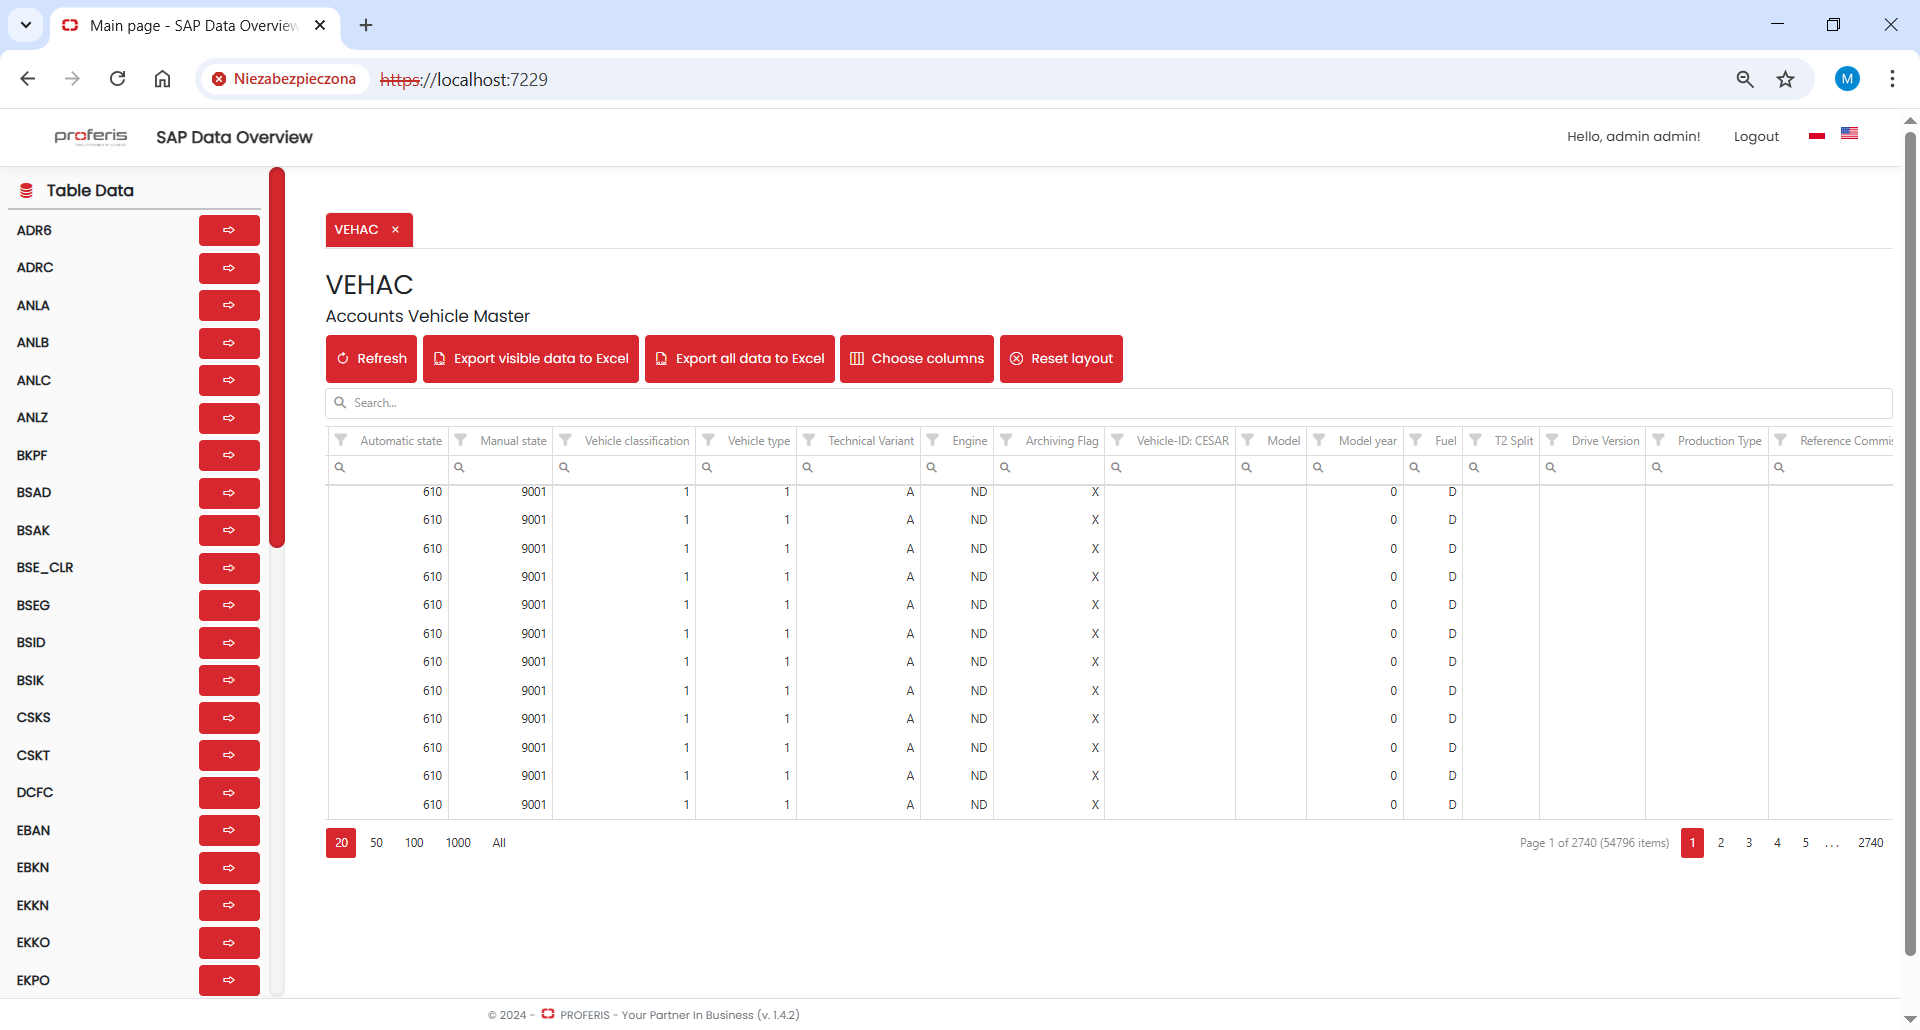Reload the browser page
Screen dimensions: 1920x1030
tap(117, 79)
